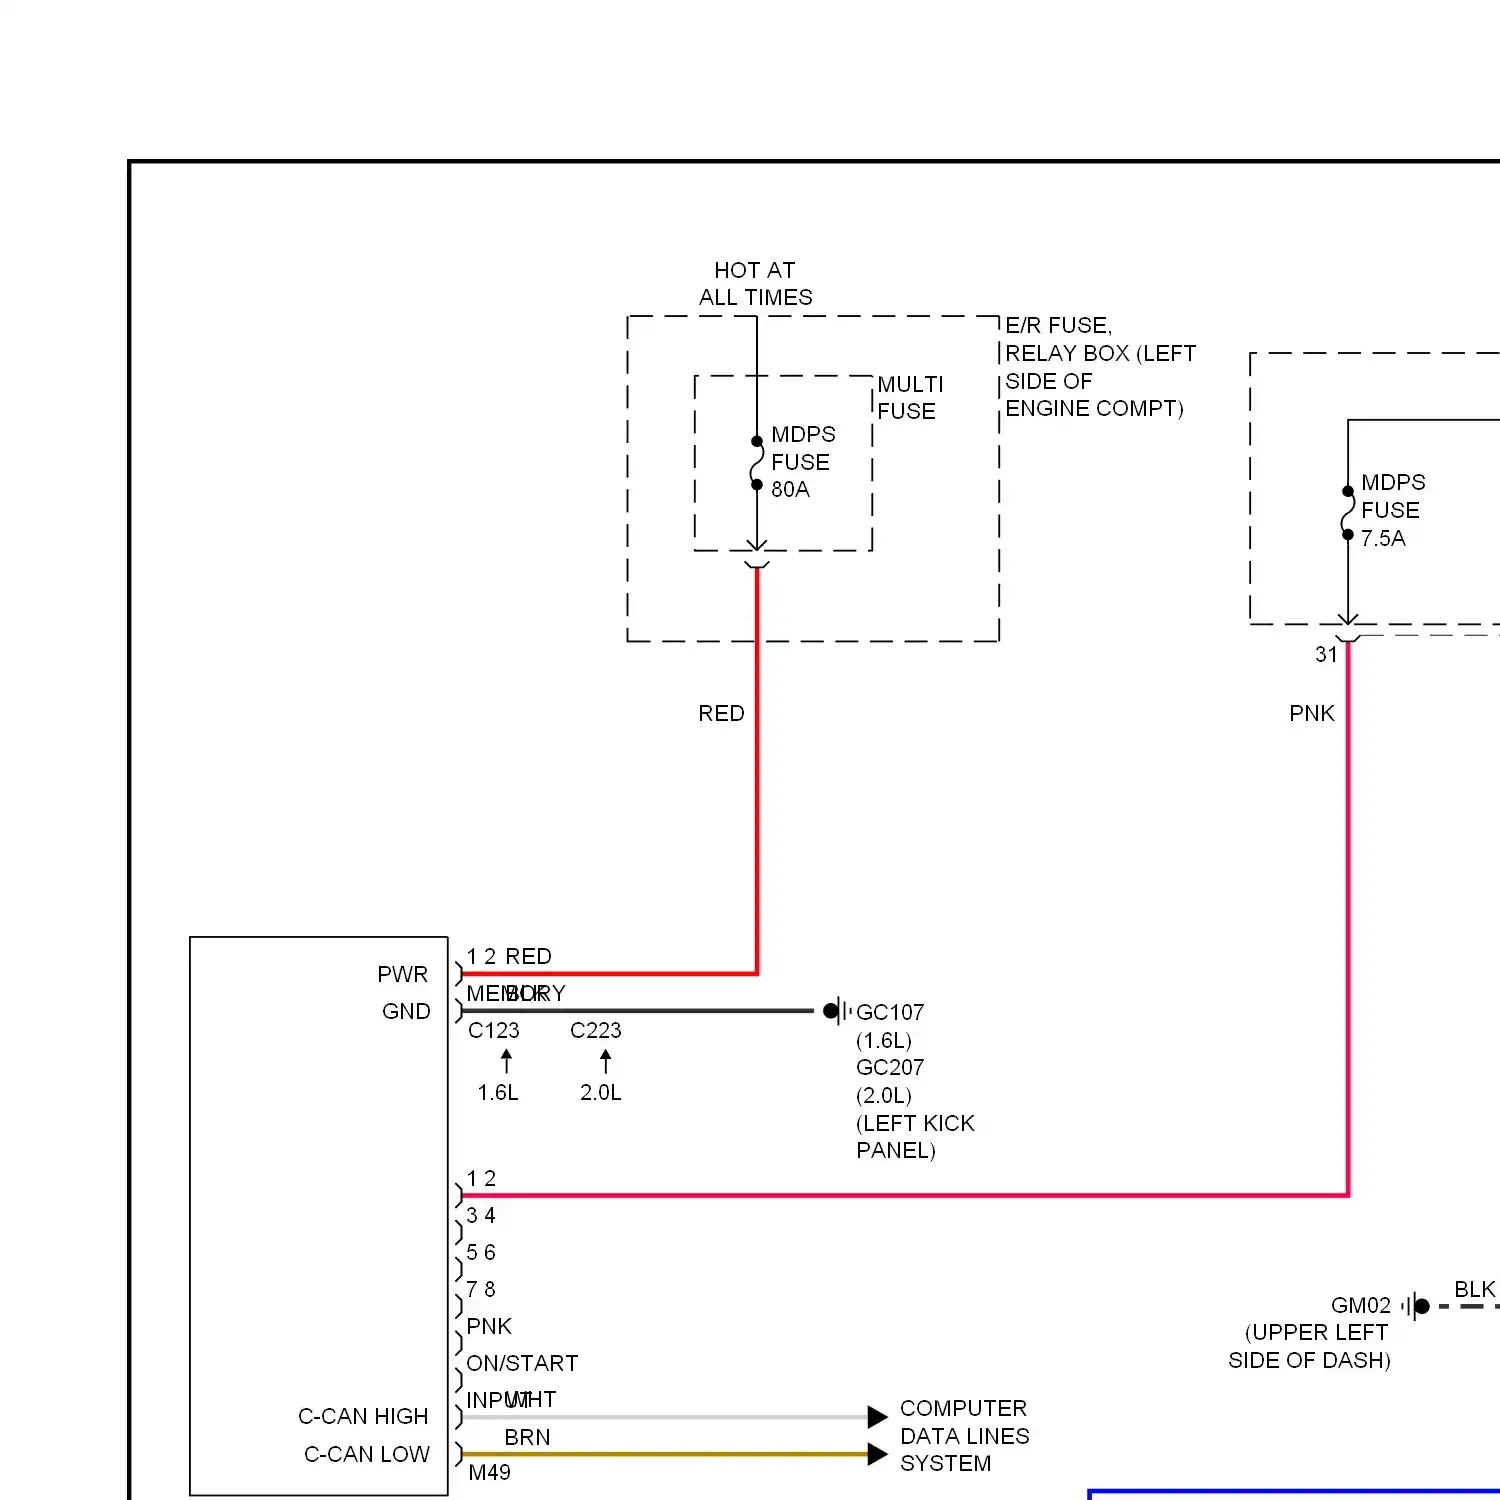
Task: Click the GM02 ground symbol
Action: click(1416, 1306)
